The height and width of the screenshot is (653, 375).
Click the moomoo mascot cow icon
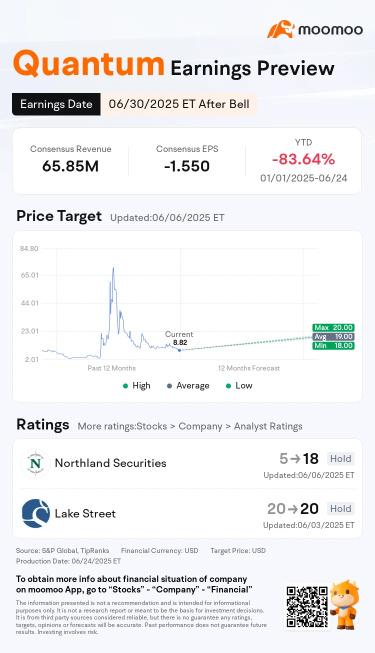click(x=345, y=605)
